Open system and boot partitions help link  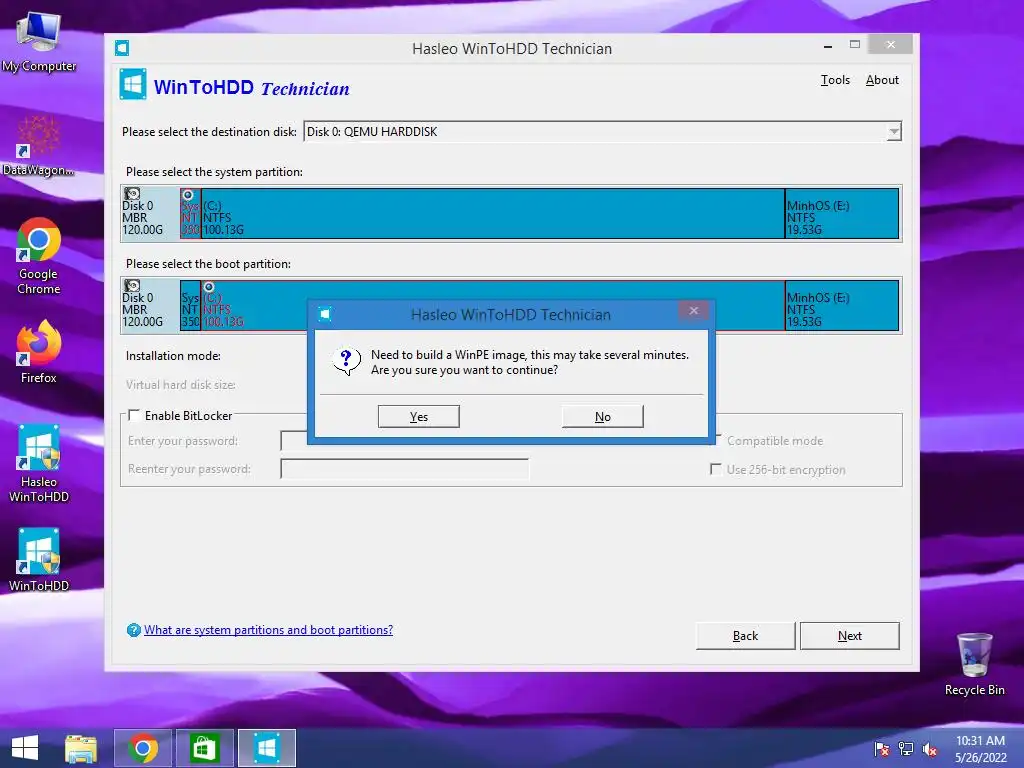[x=268, y=630]
